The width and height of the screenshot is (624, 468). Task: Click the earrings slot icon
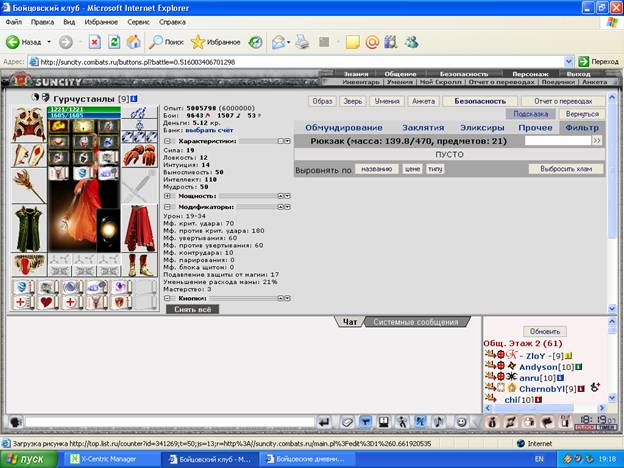[x=139, y=113]
